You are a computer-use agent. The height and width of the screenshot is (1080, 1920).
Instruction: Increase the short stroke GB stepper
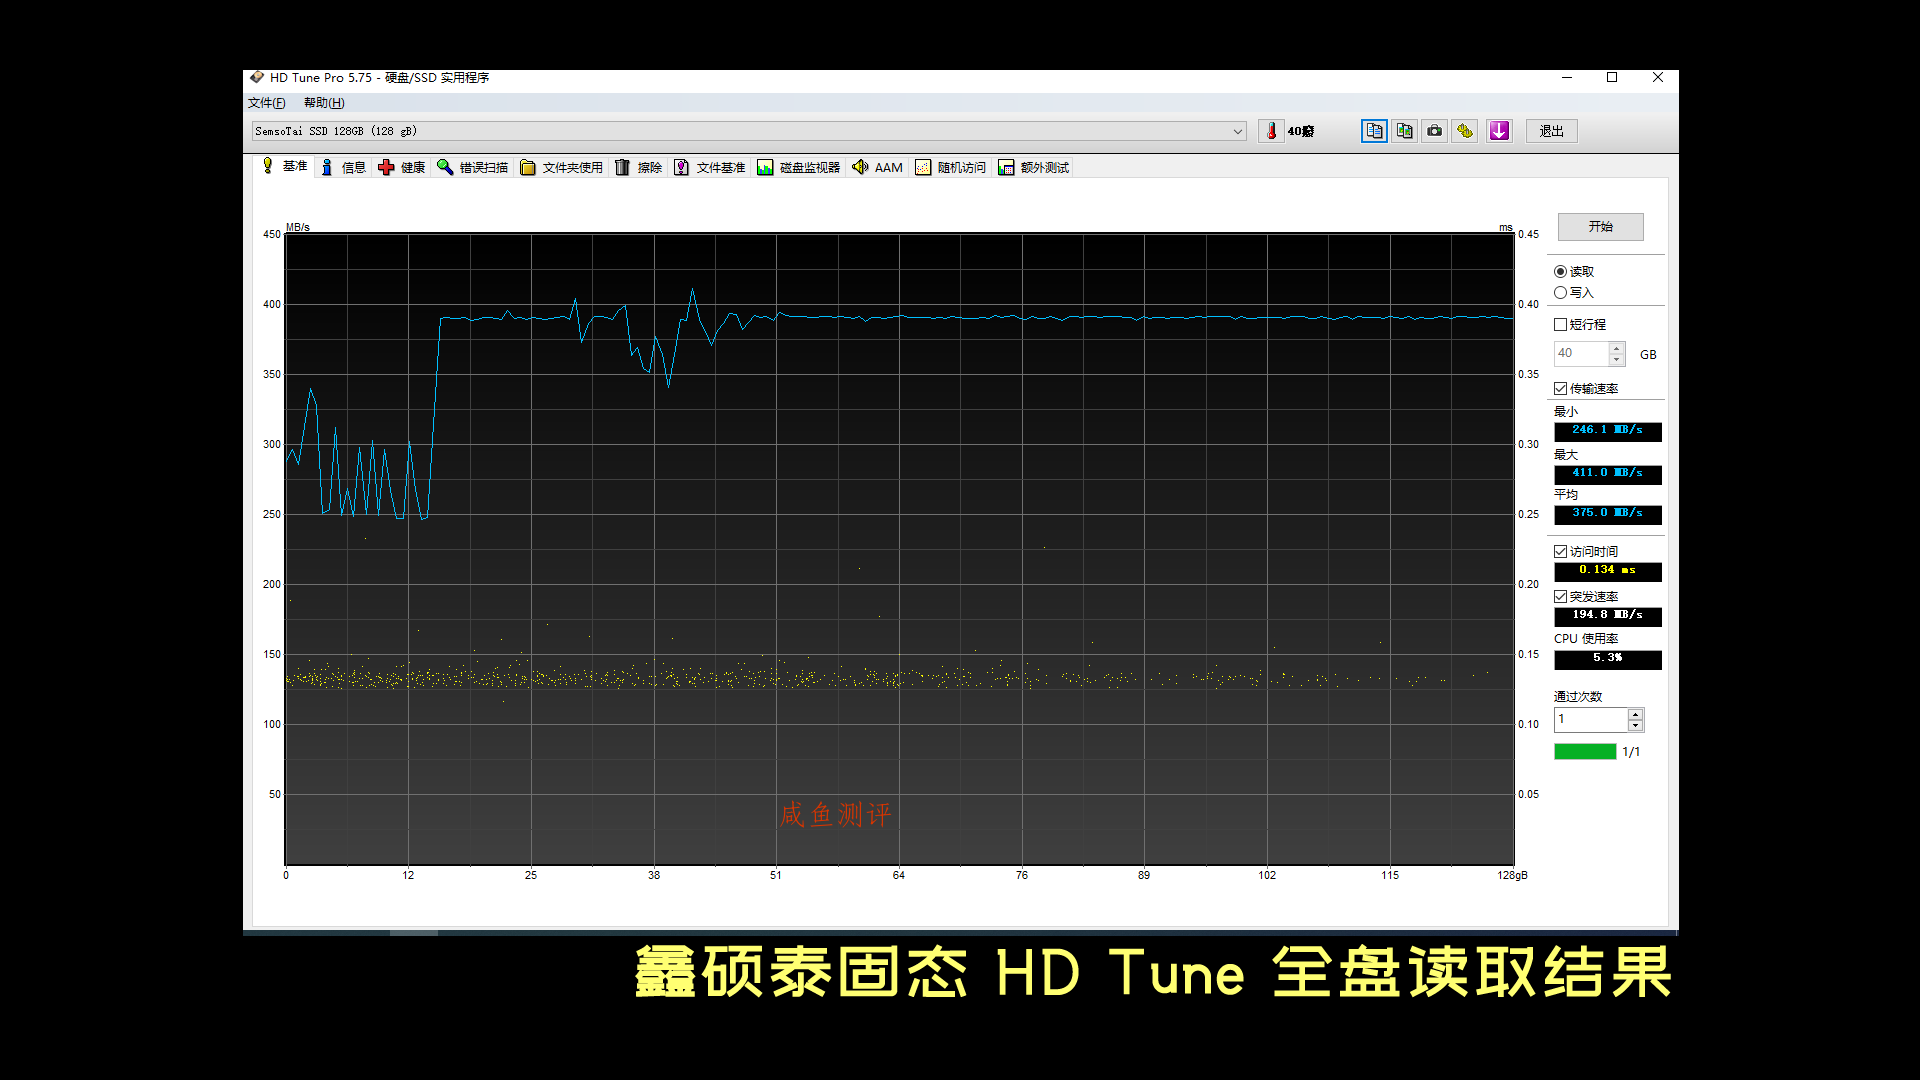click(1617, 348)
